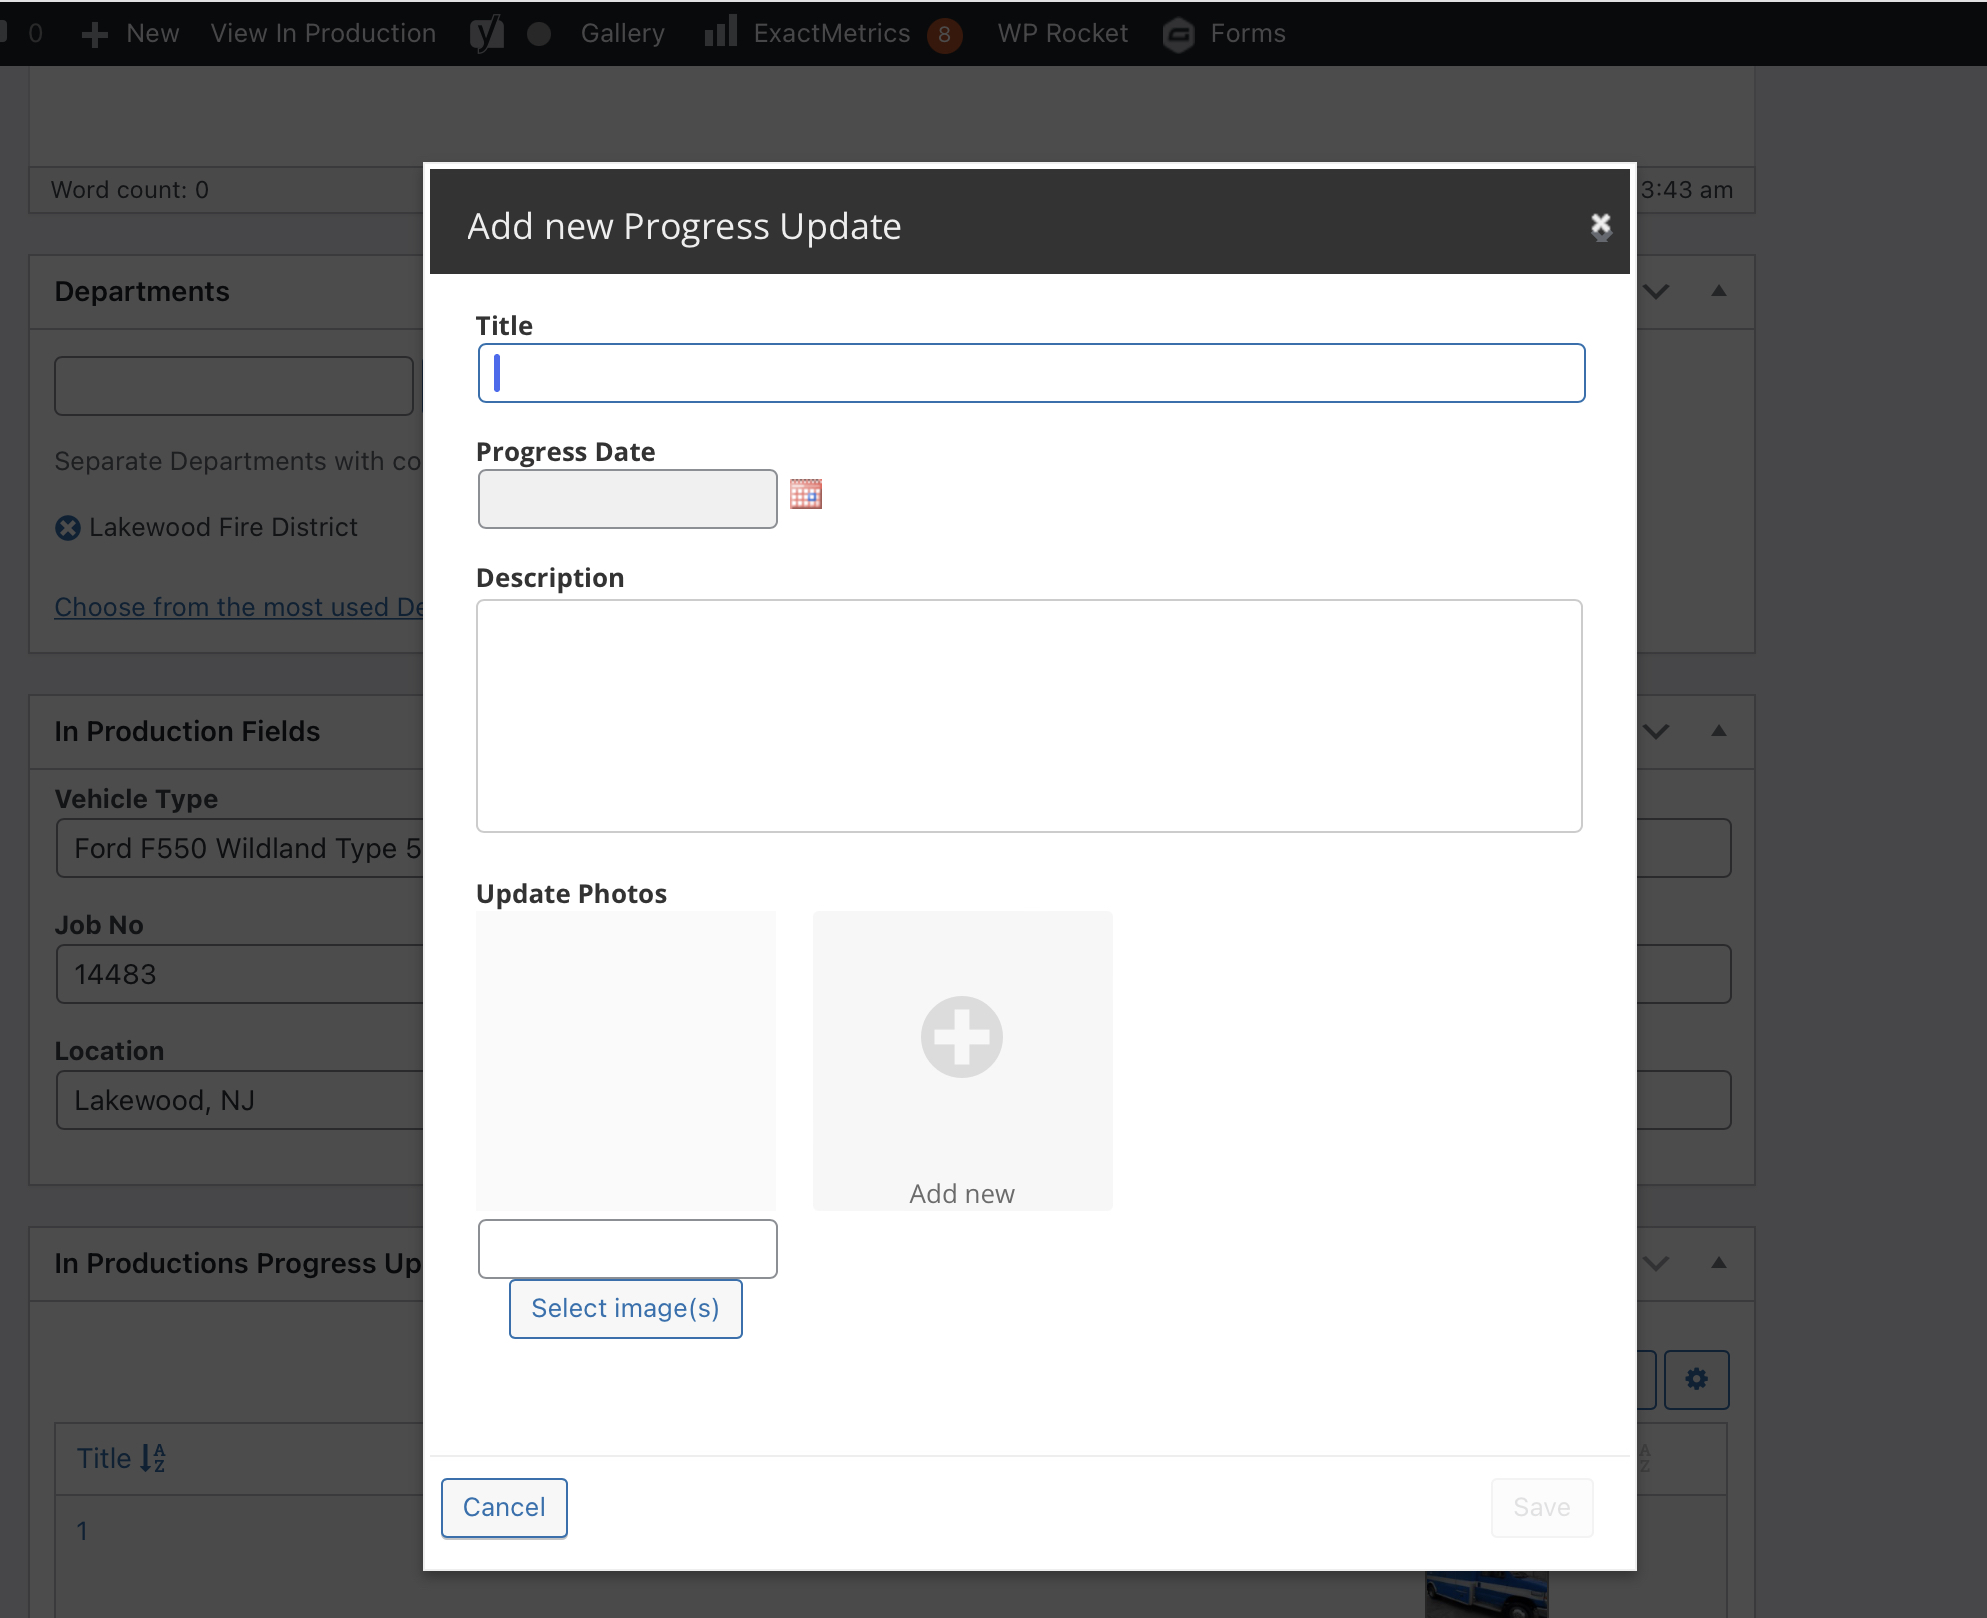The height and width of the screenshot is (1618, 1987).
Task: Click the Save button
Action: coord(1541,1508)
